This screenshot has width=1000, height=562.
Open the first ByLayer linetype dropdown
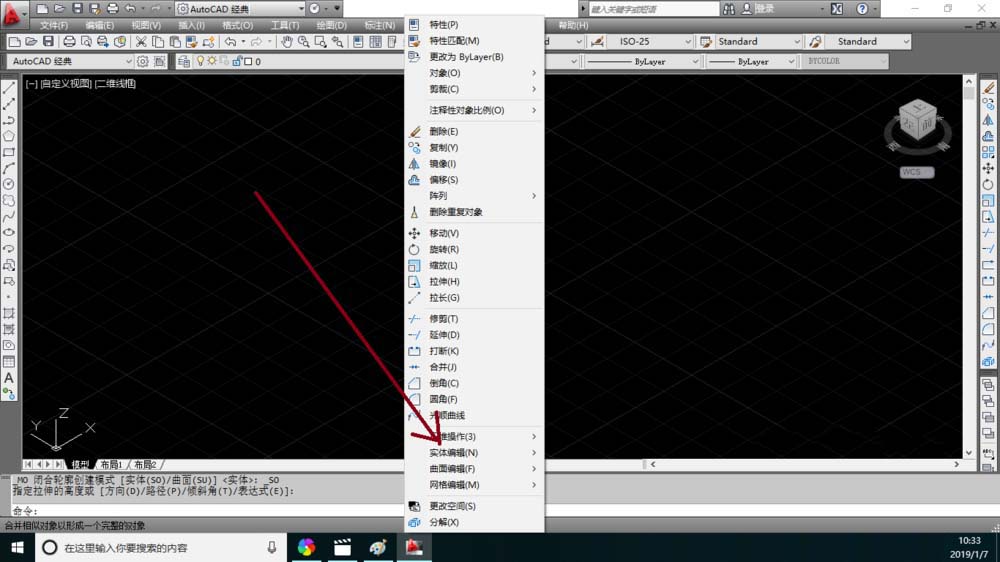642,61
